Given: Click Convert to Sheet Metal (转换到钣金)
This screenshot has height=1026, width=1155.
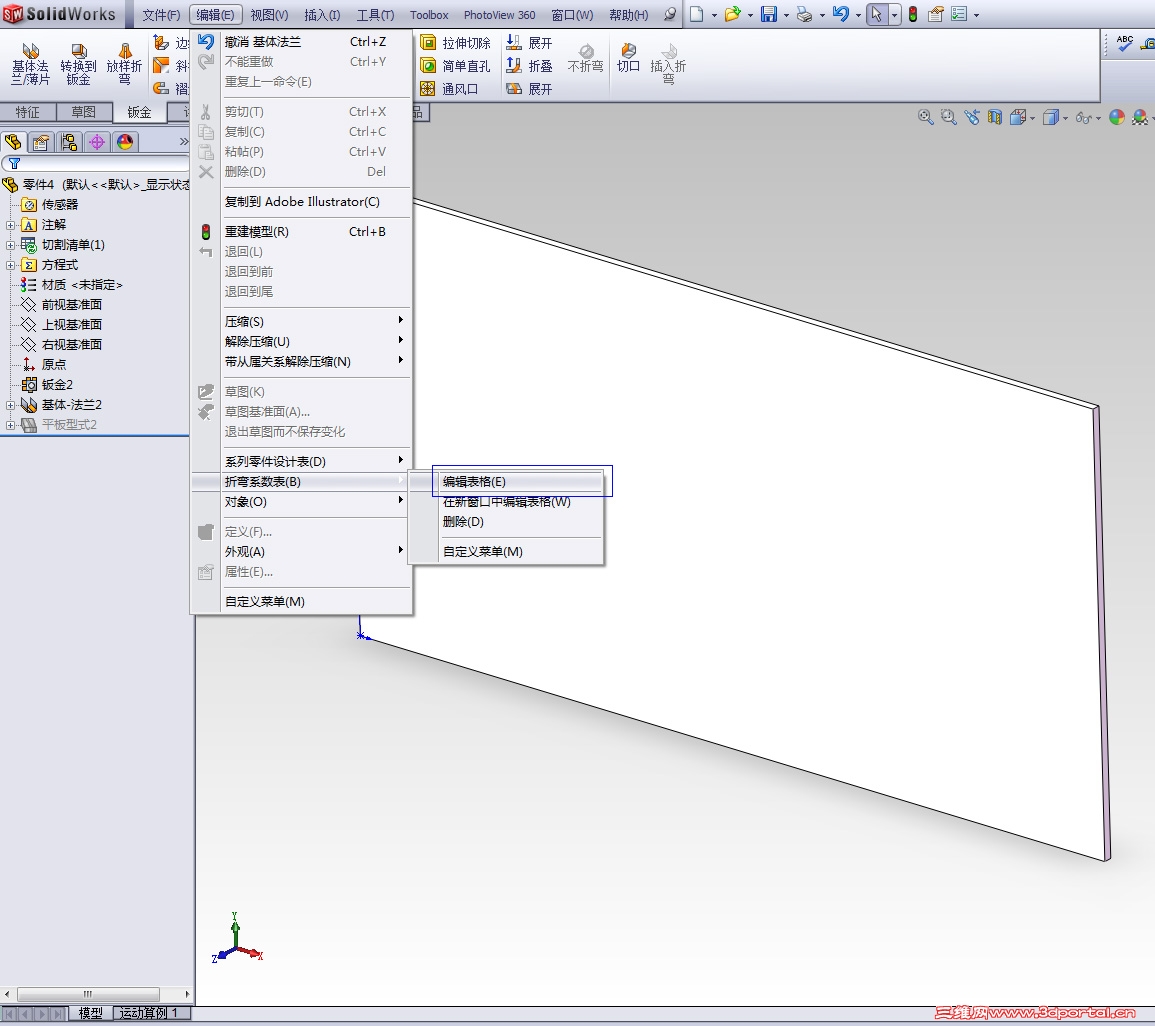Looking at the screenshot, I should tap(78, 64).
